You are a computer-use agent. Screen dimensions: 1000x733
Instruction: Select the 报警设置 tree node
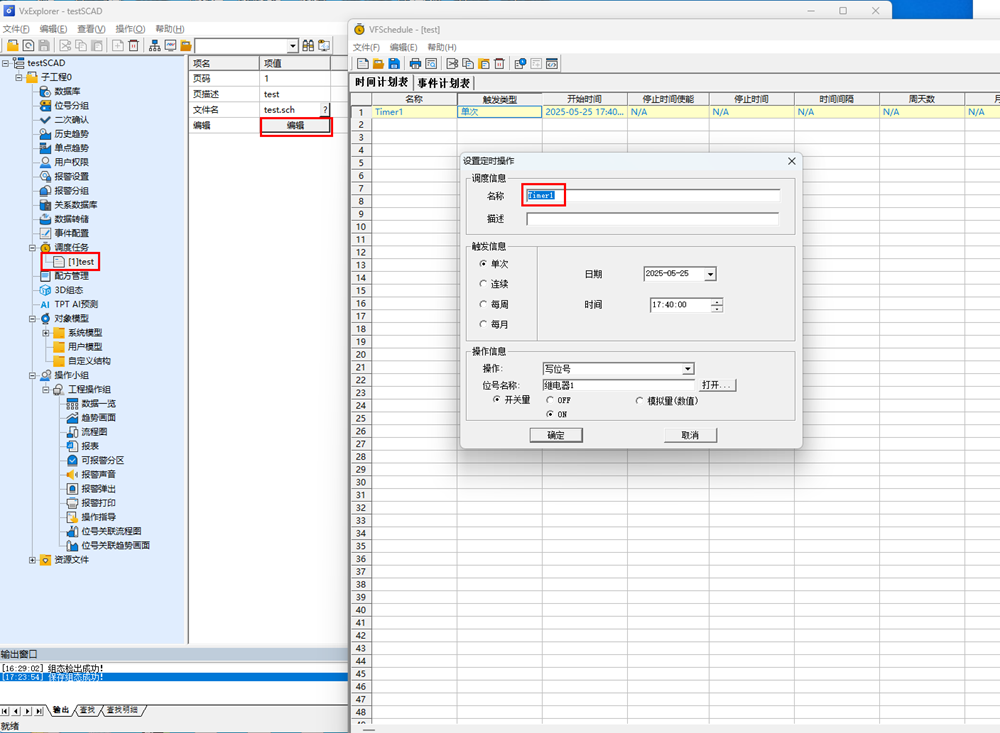click(71, 176)
